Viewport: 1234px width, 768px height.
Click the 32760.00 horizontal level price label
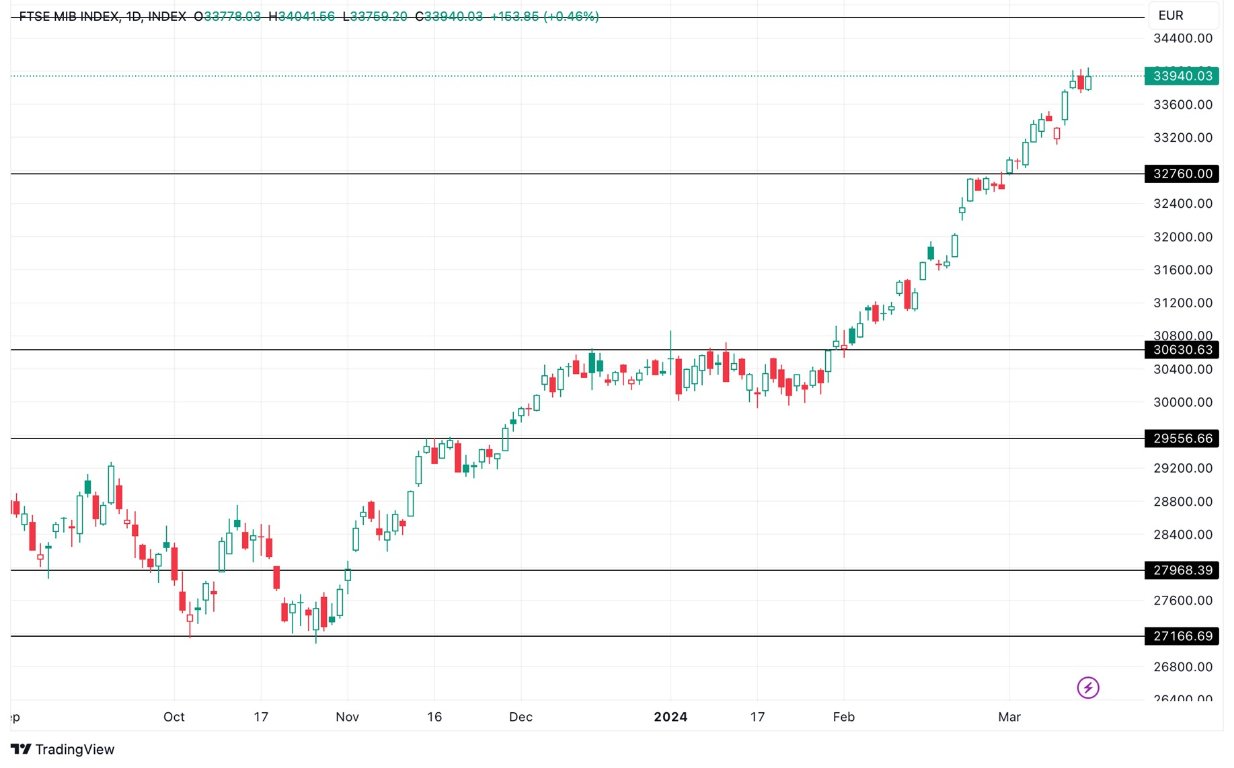(1181, 173)
